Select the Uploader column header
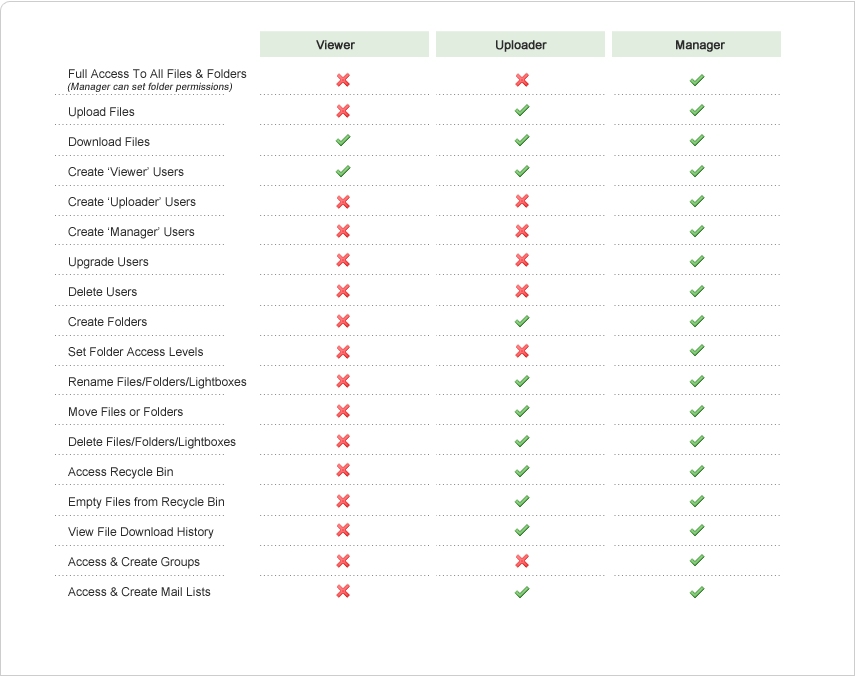Viewport: 855px width, 676px height. click(x=520, y=45)
